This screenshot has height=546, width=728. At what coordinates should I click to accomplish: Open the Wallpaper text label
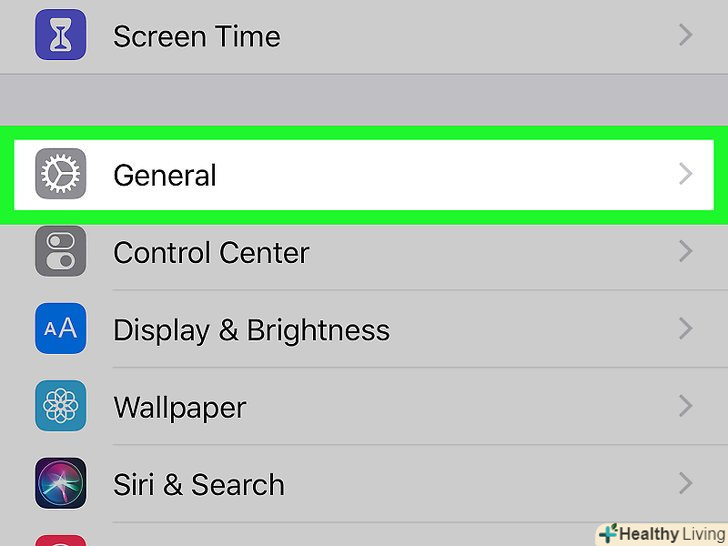click(x=180, y=407)
